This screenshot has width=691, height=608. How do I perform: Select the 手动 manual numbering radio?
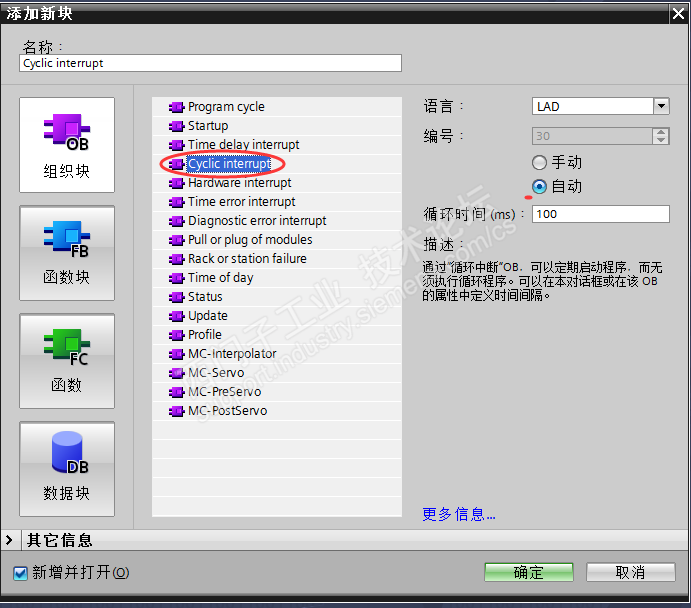tap(539, 163)
